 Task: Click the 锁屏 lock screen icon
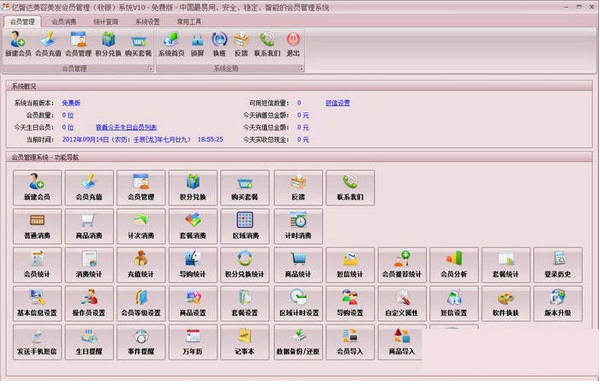point(197,44)
